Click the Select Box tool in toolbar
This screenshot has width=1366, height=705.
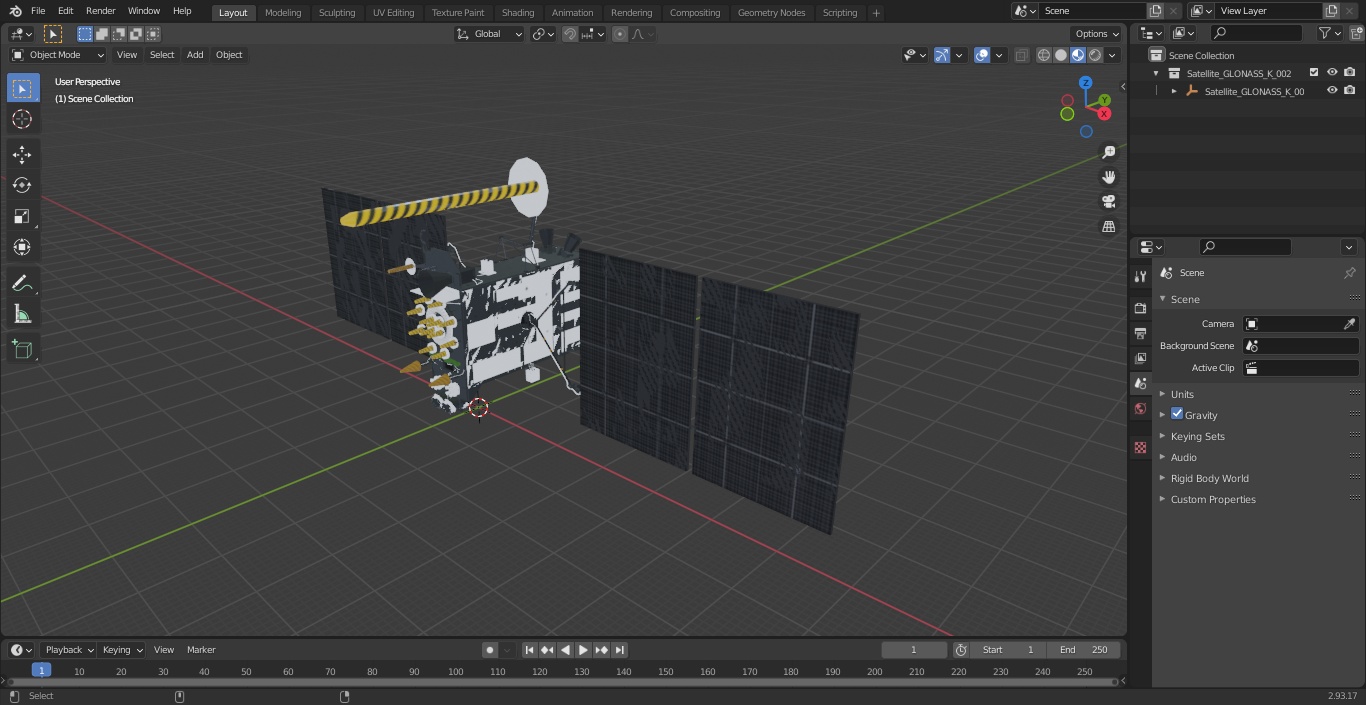[22, 88]
